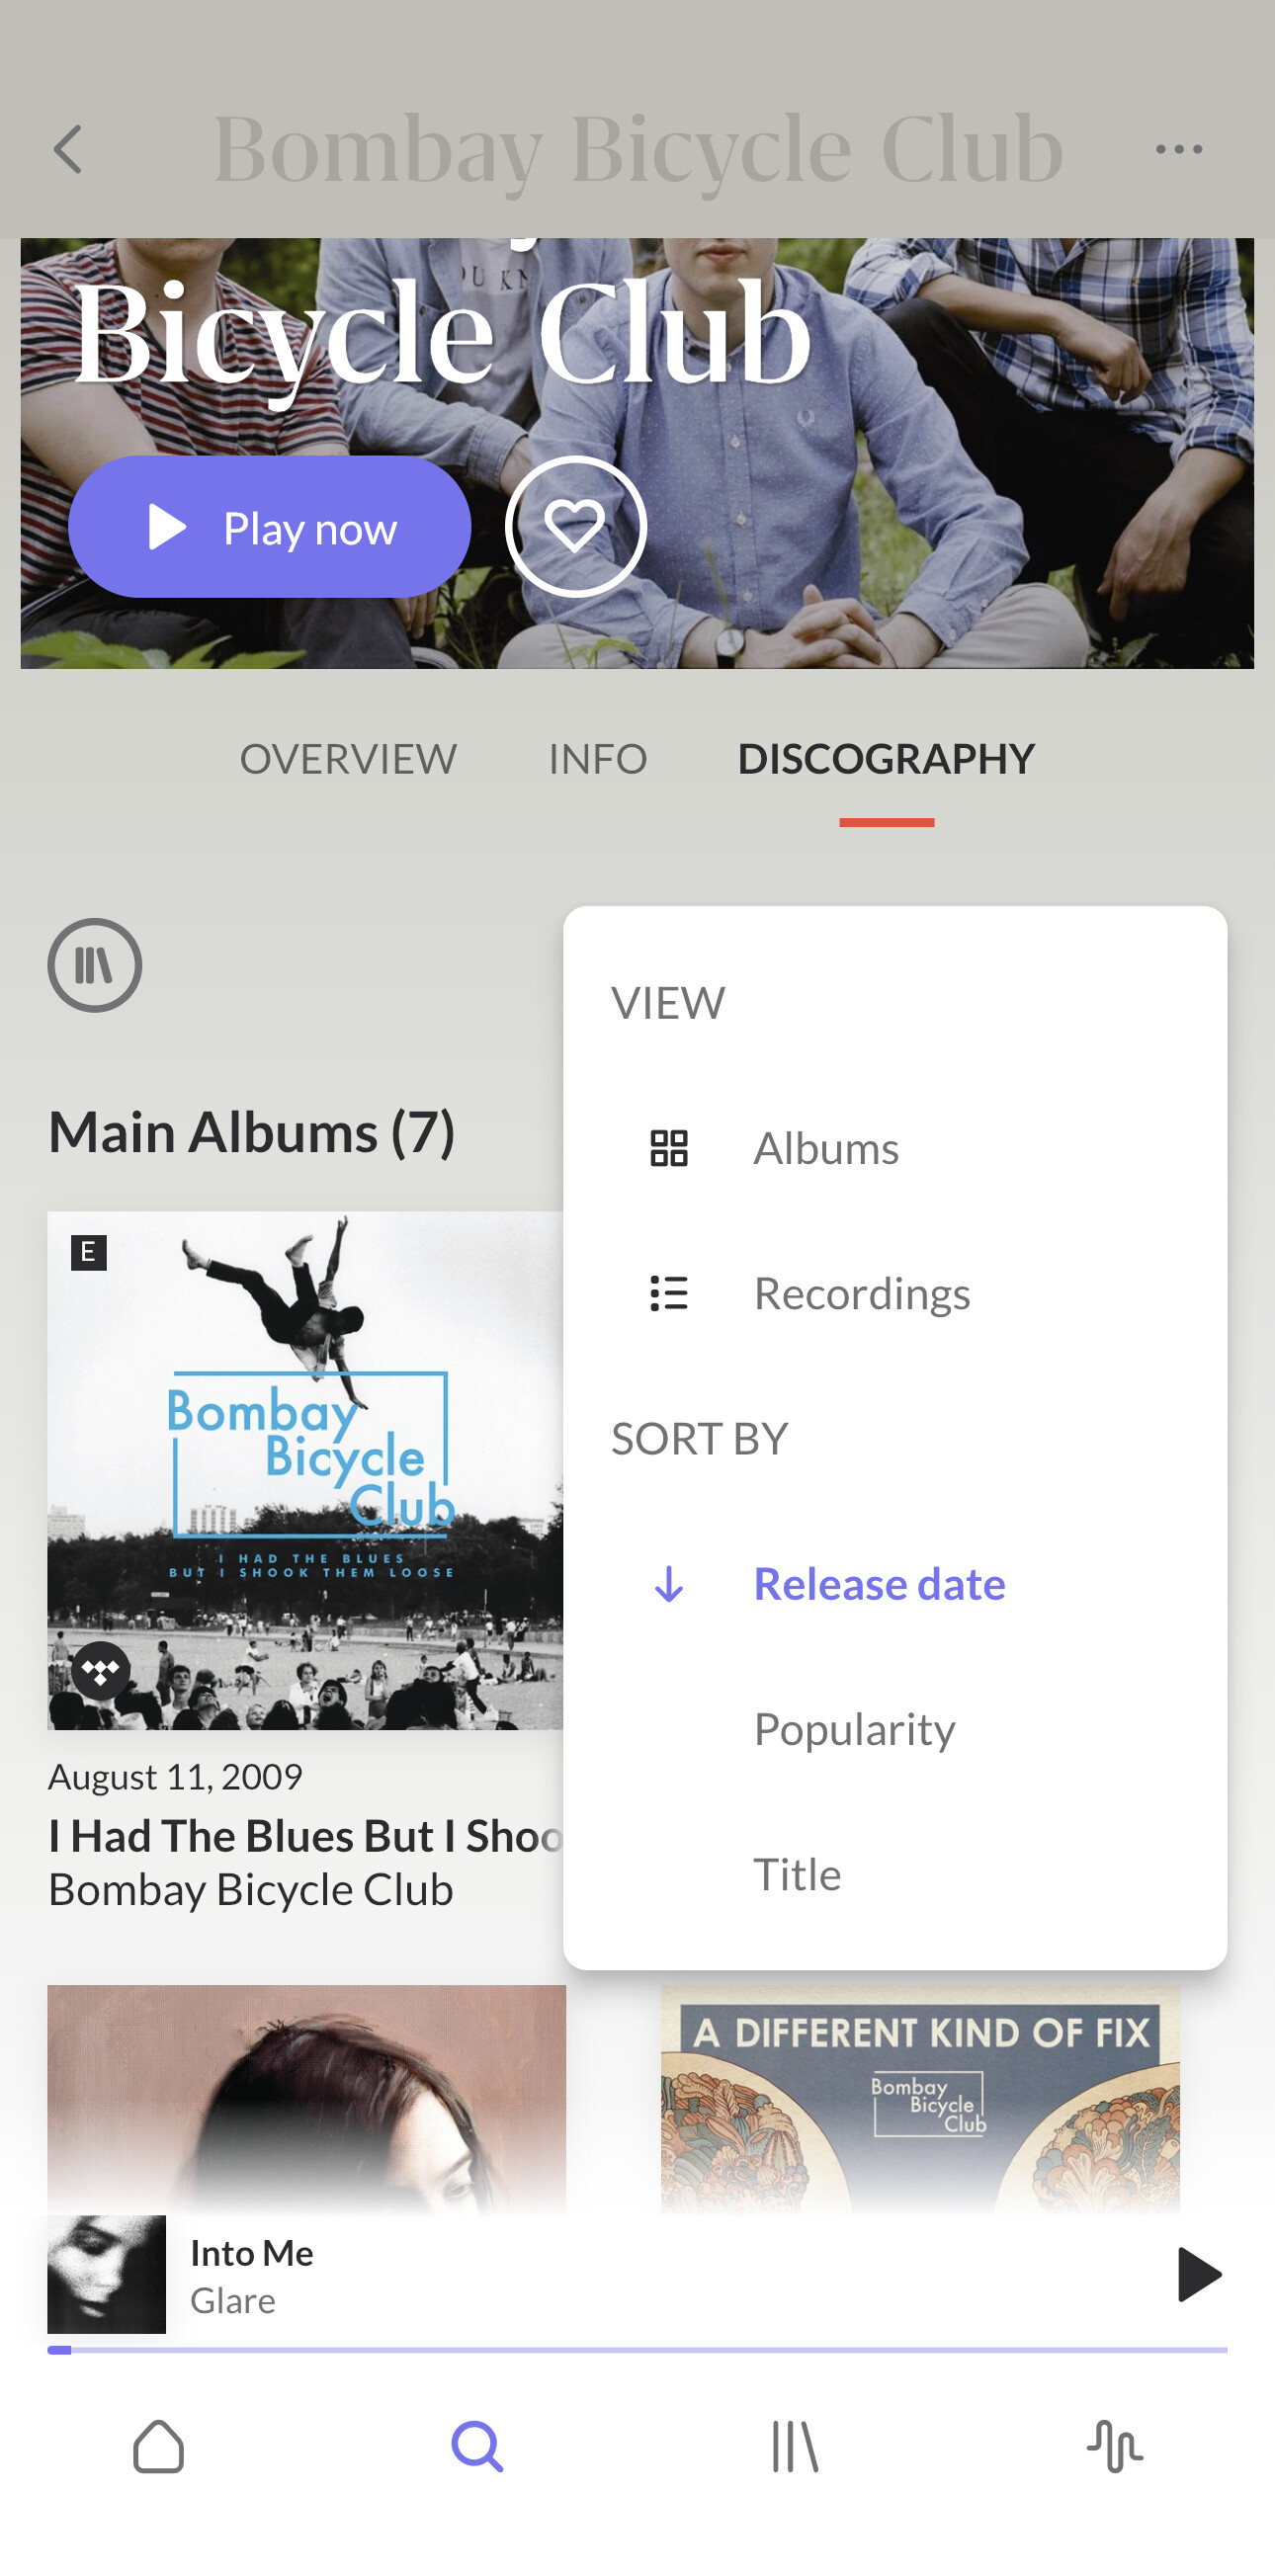Open the Home navigation icon
Image resolution: width=1275 pixels, height=2576 pixels.
coord(159,2446)
